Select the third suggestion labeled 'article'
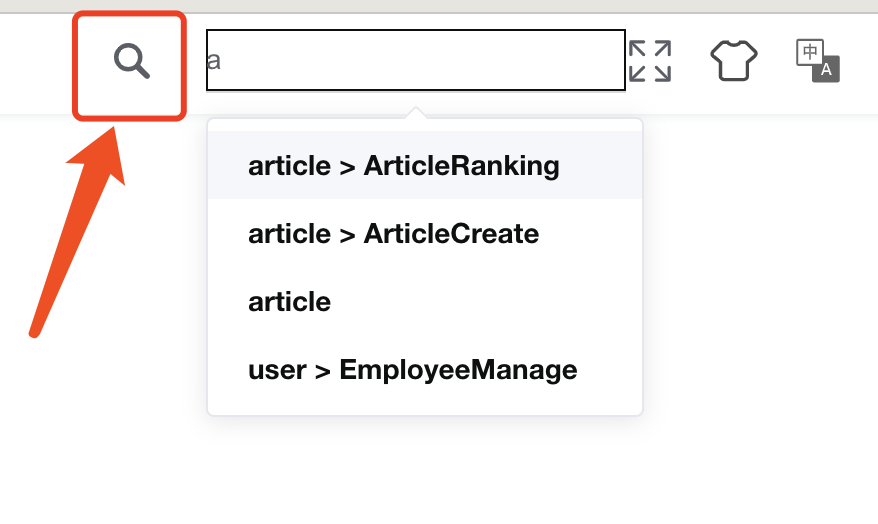Viewport: 878px width, 524px height. [x=290, y=302]
